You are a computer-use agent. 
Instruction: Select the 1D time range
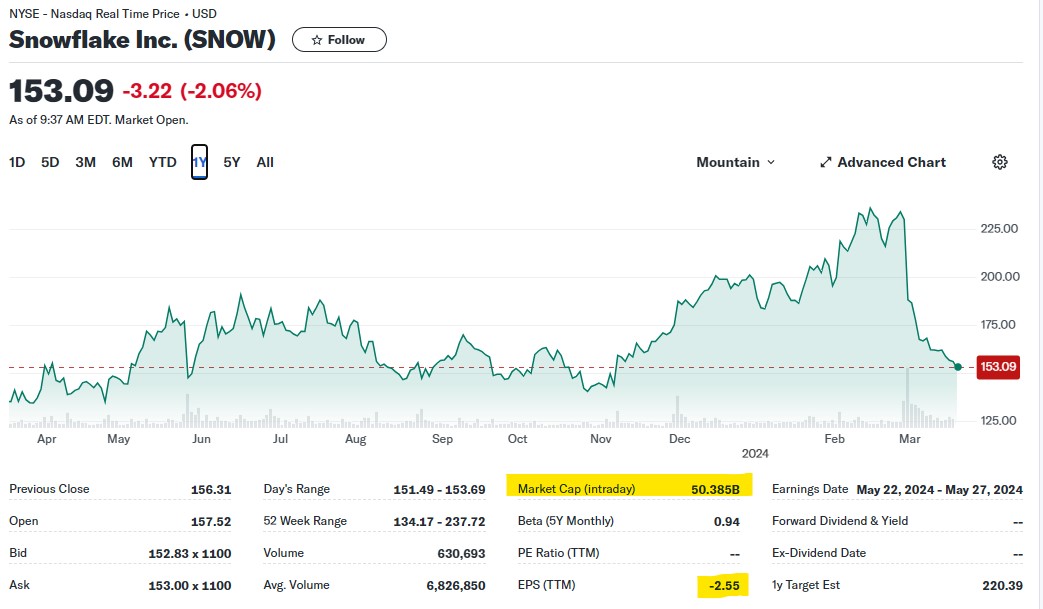click(17, 162)
